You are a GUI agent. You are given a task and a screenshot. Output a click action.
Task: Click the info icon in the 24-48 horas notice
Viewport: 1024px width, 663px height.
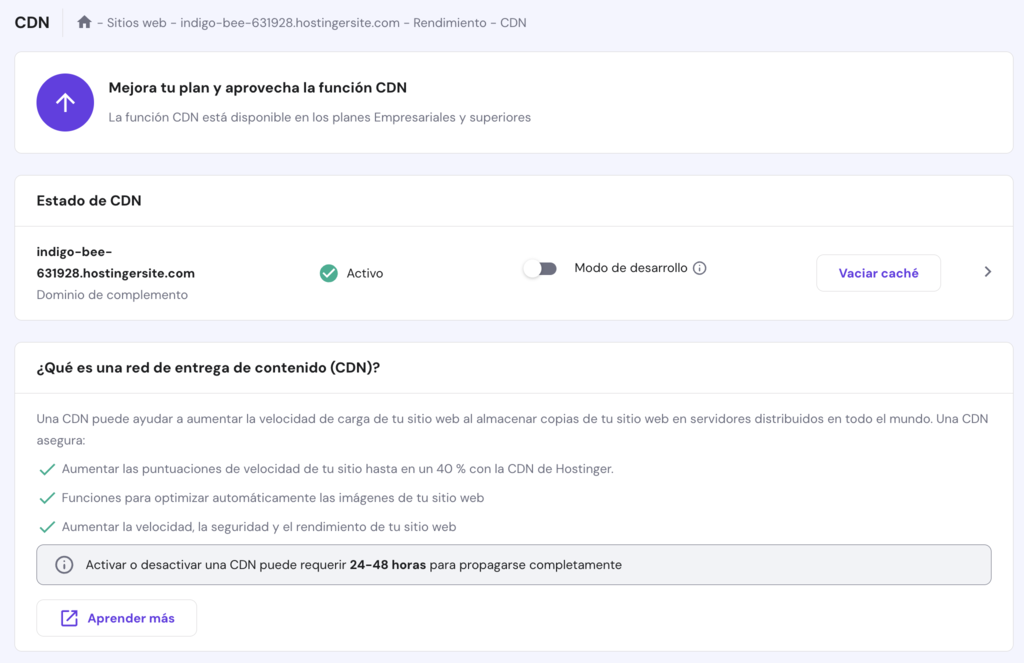[x=64, y=565]
